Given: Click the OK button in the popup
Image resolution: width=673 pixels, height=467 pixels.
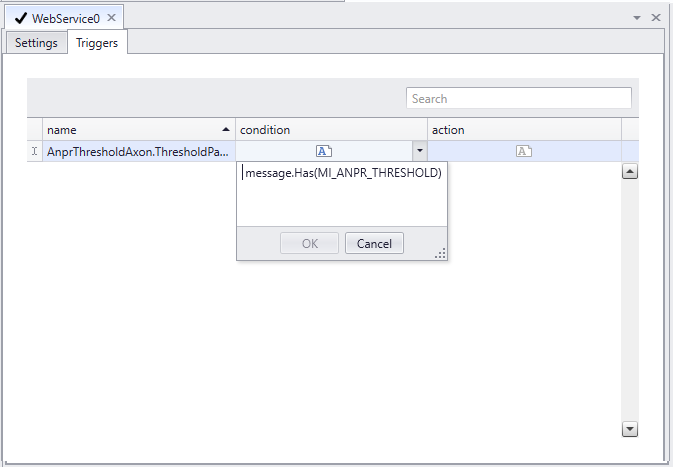Looking at the screenshot, I should pos(309,243).
